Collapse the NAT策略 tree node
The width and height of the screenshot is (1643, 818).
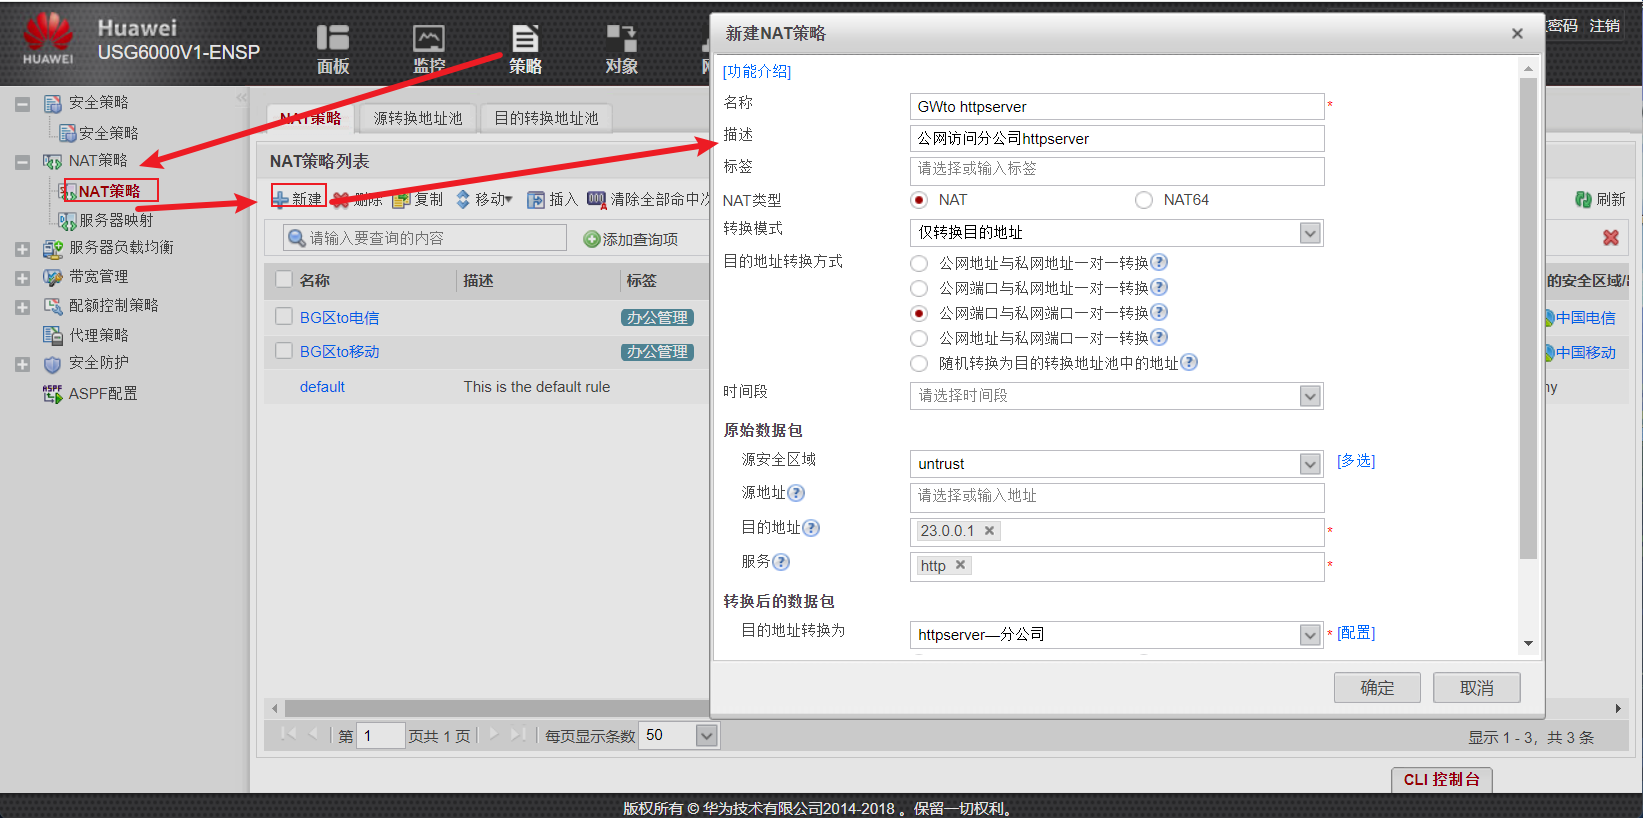22,162
